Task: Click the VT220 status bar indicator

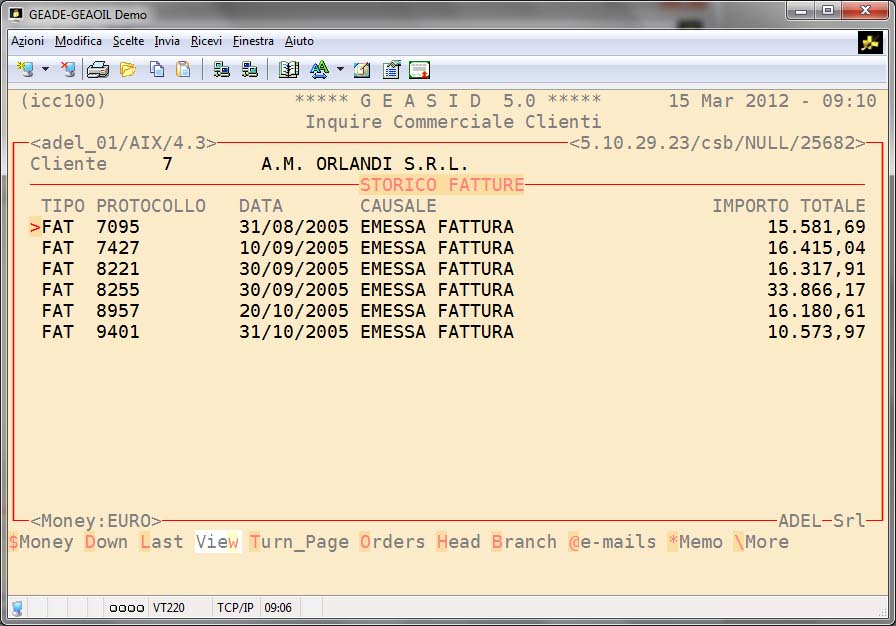Action: pos(167,607)
